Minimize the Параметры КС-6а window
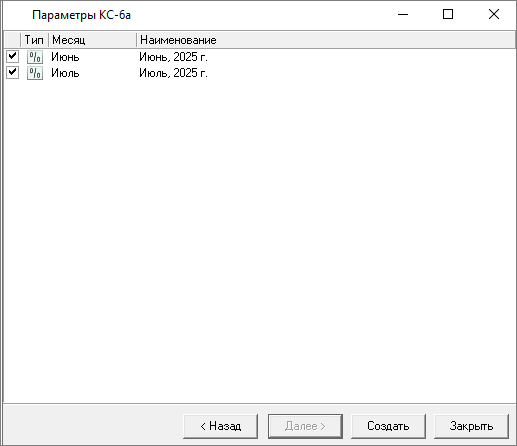Screen dimensions: 517x446 [403, 14]
